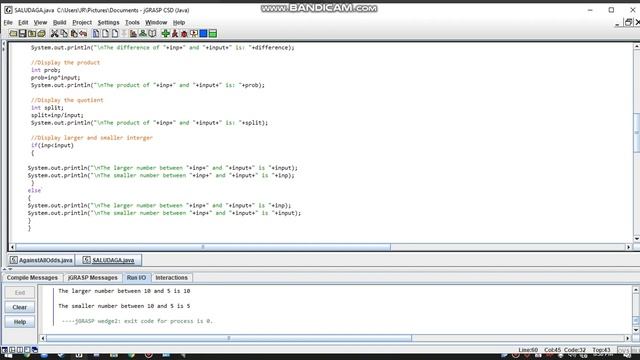Start the debugger with the ladybug icon
The height and width of the screenshot is (360, 640).
click(x=184, y=33)
